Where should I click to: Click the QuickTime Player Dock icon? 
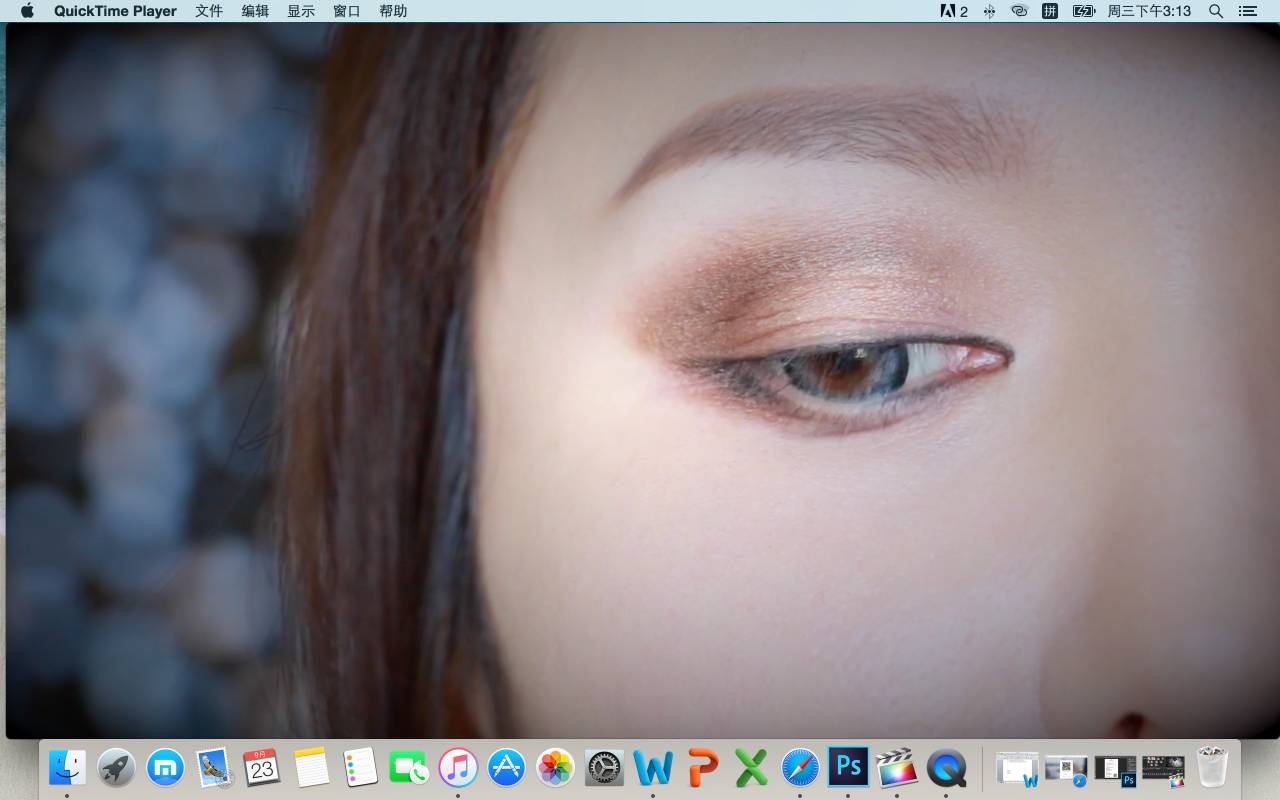[946, 768]
